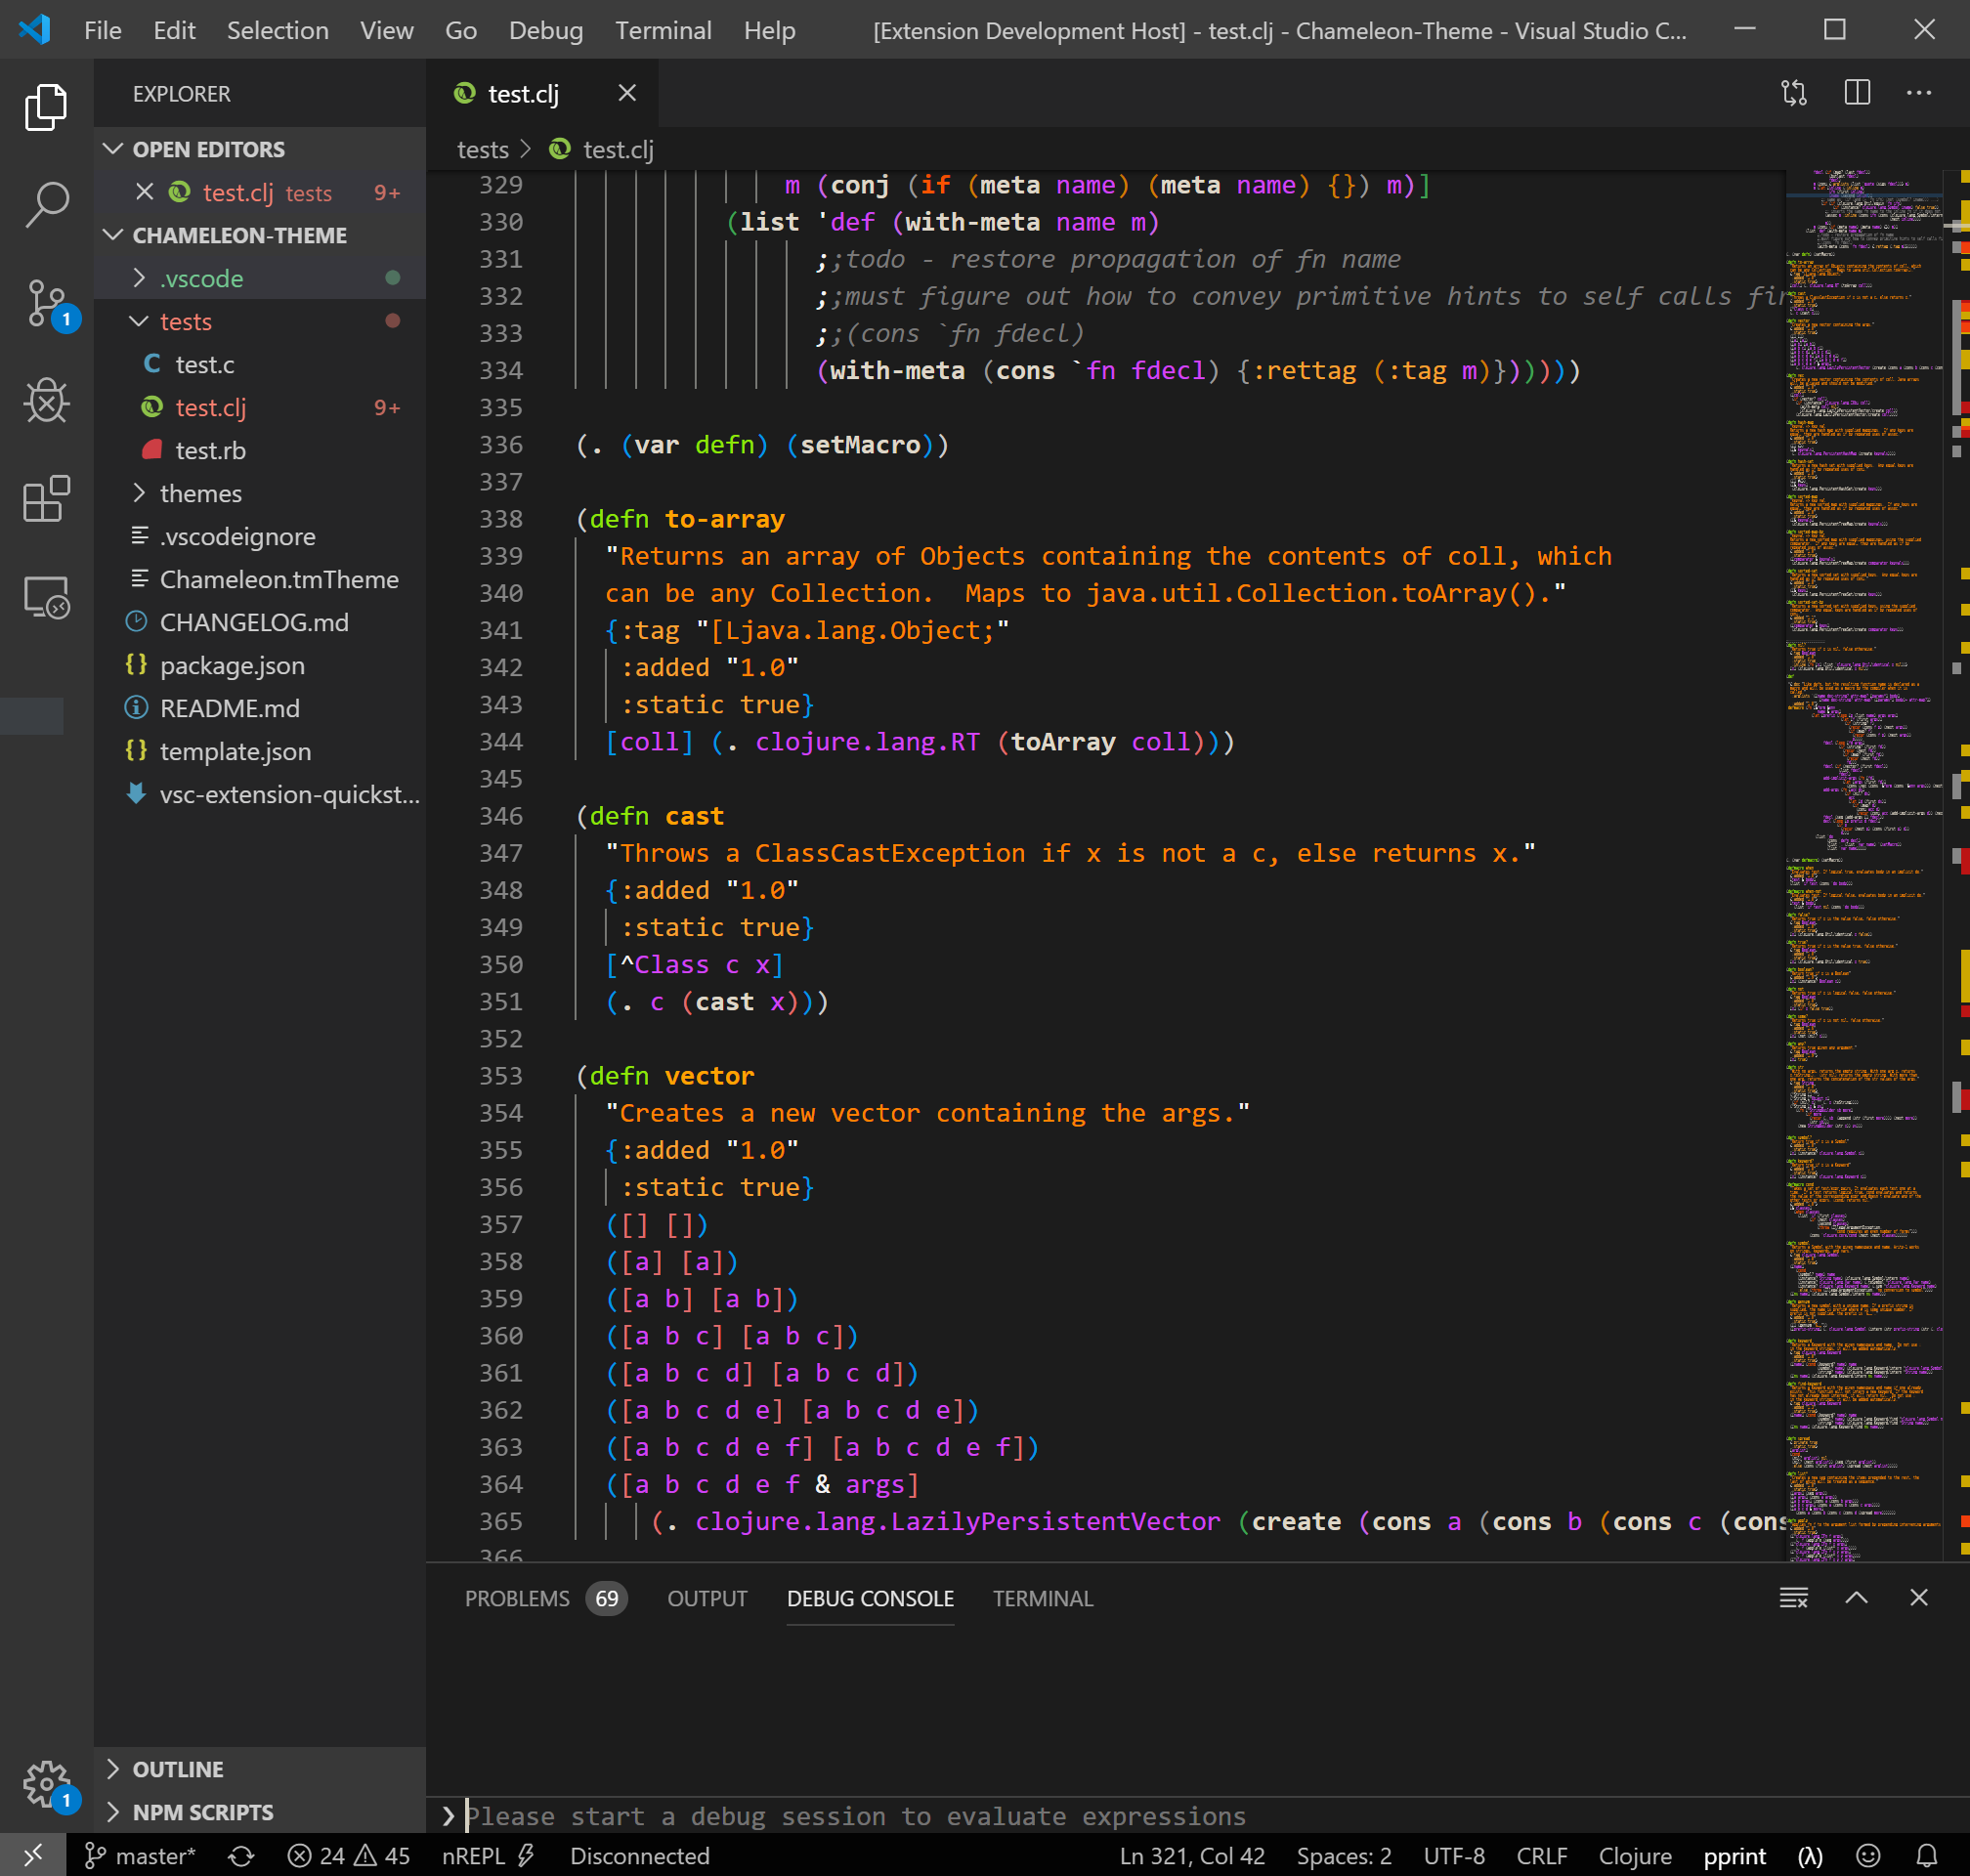Open the Selection menu

[277, 30]
